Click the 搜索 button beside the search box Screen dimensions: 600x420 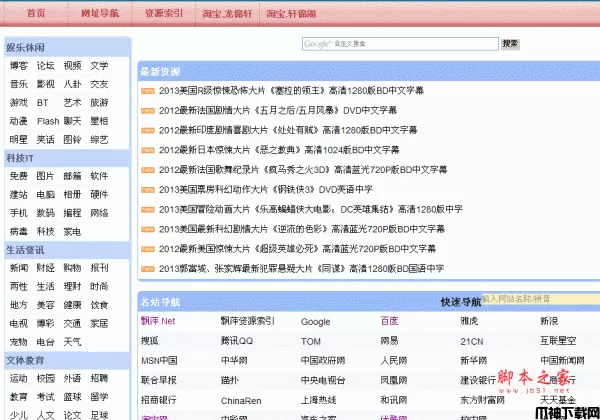point(510,44)
